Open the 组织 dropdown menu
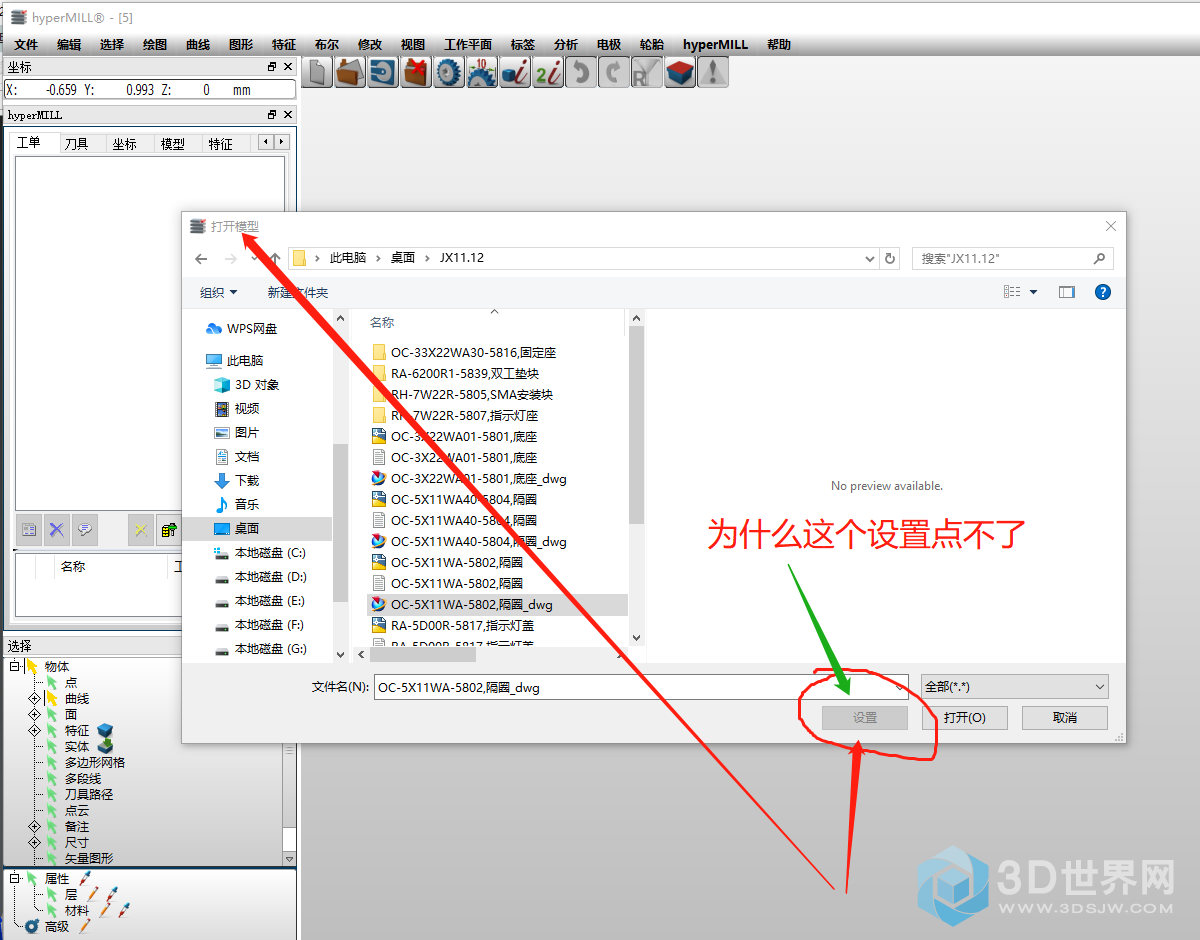This screenshot has height=940, width=1200. (x=218, y=292)
